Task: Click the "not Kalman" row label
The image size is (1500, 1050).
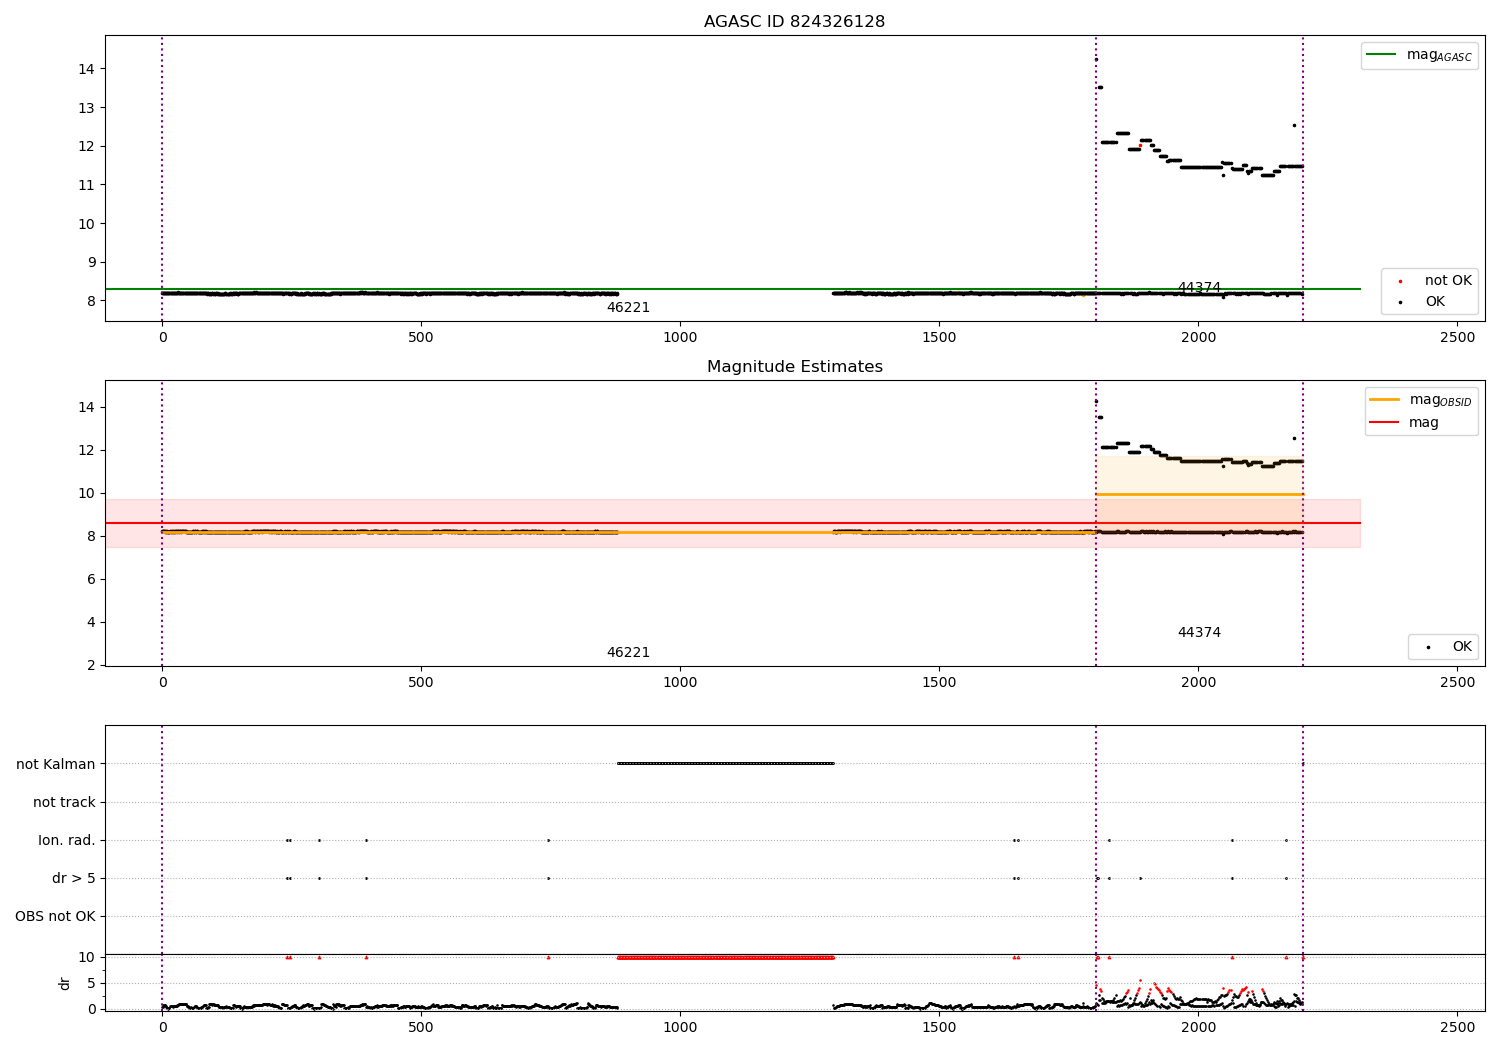Action: tap(56, 764)
